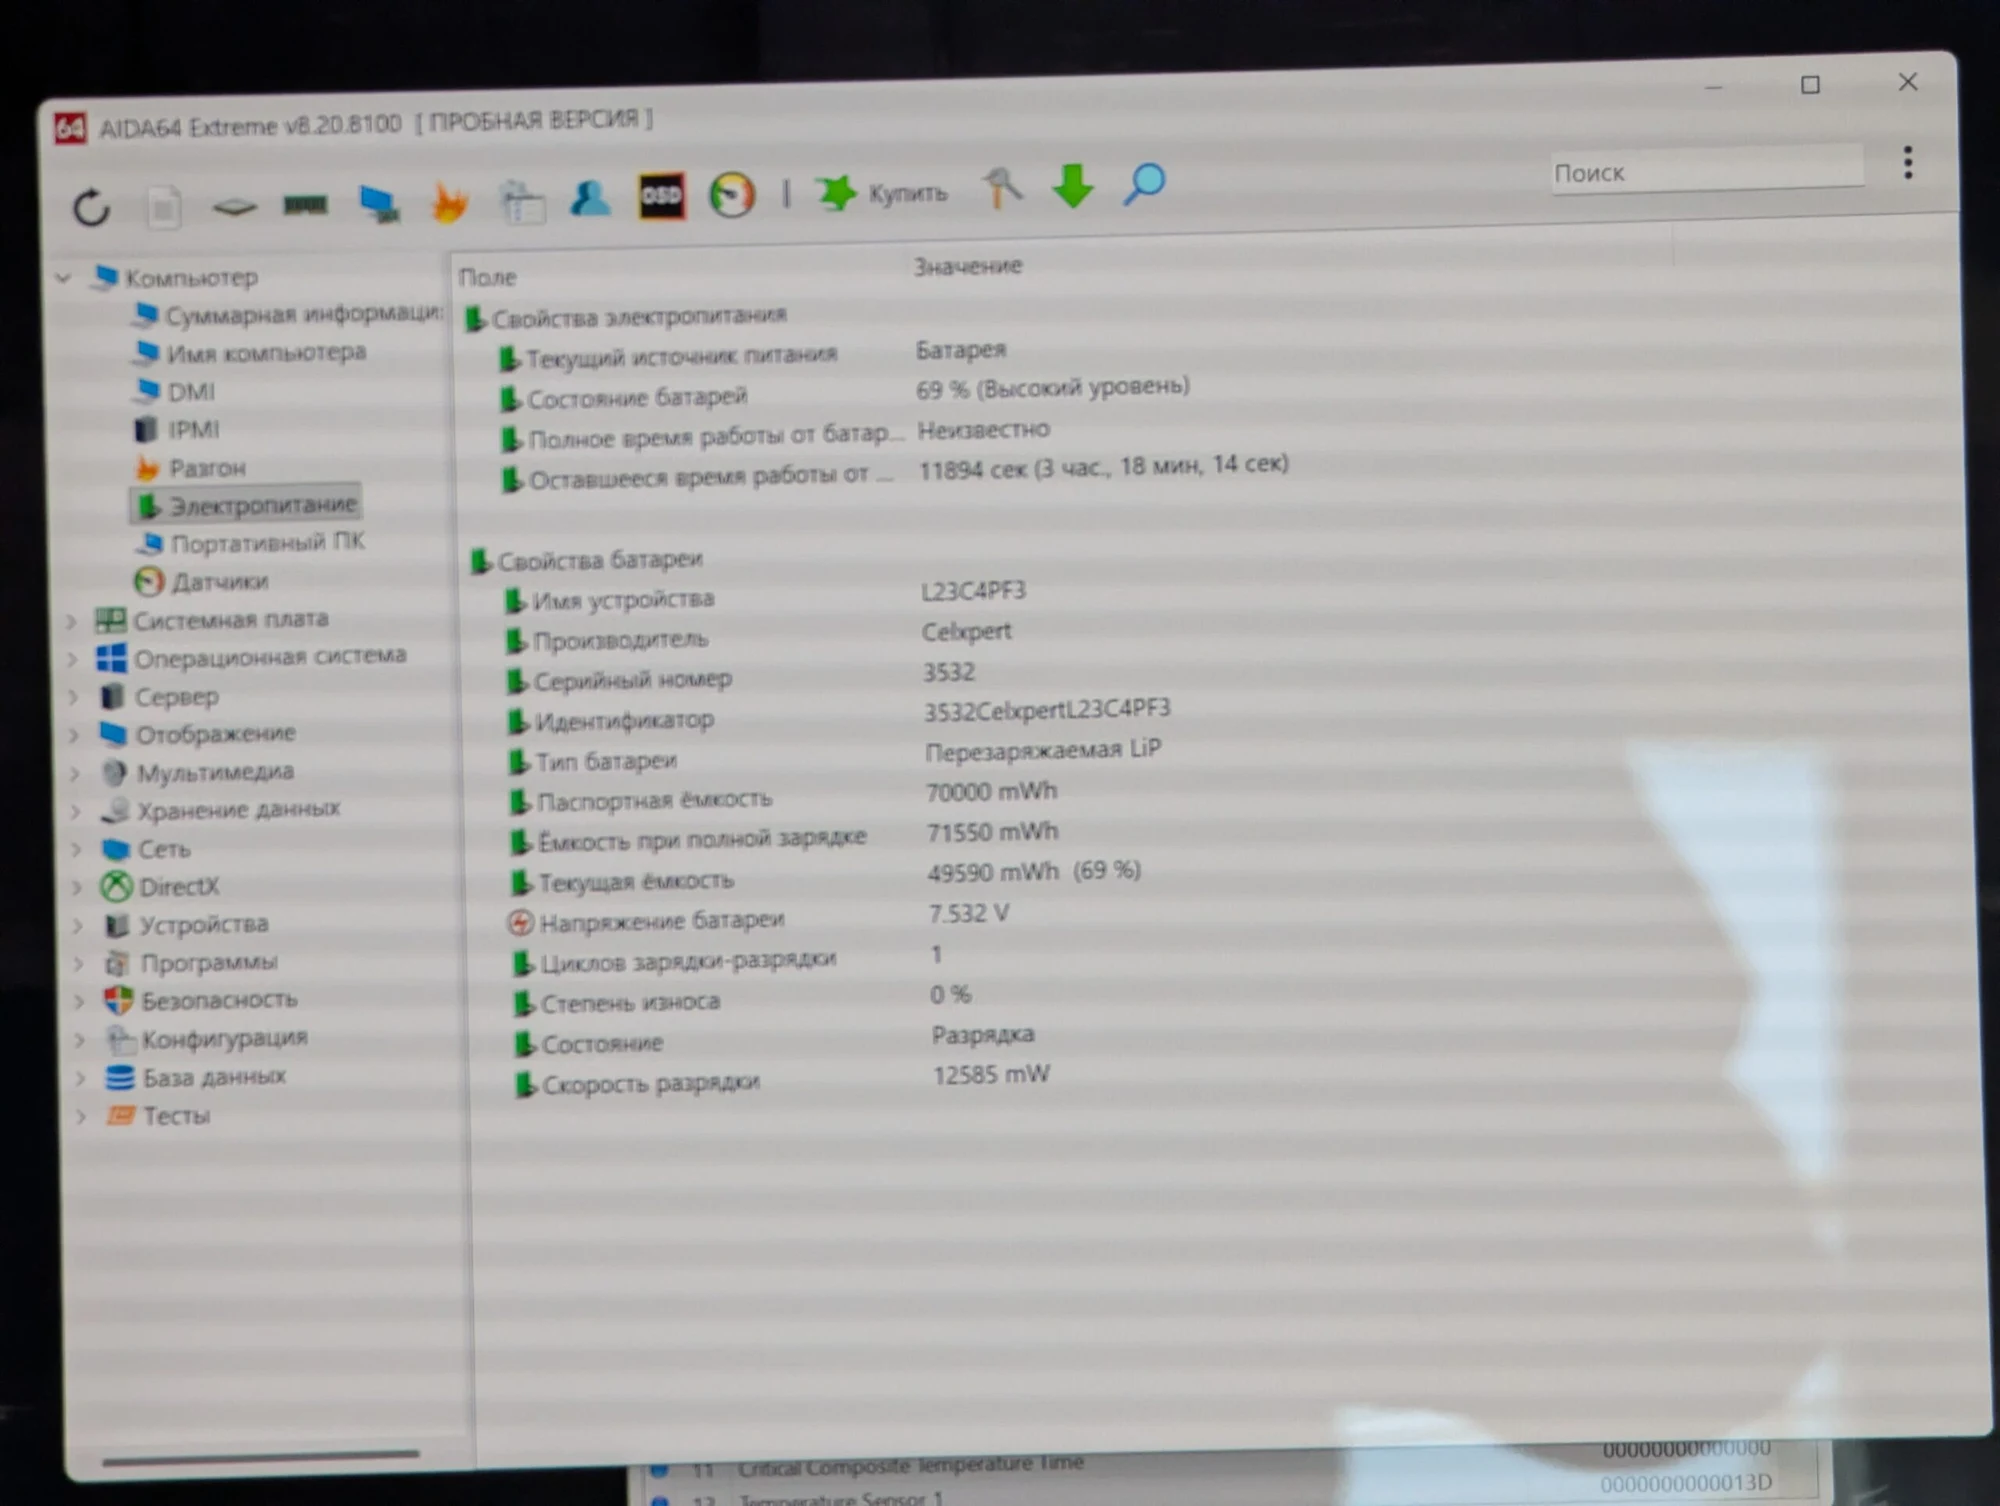
Task: Select the Безопасность tree item
Action: 201,1000
